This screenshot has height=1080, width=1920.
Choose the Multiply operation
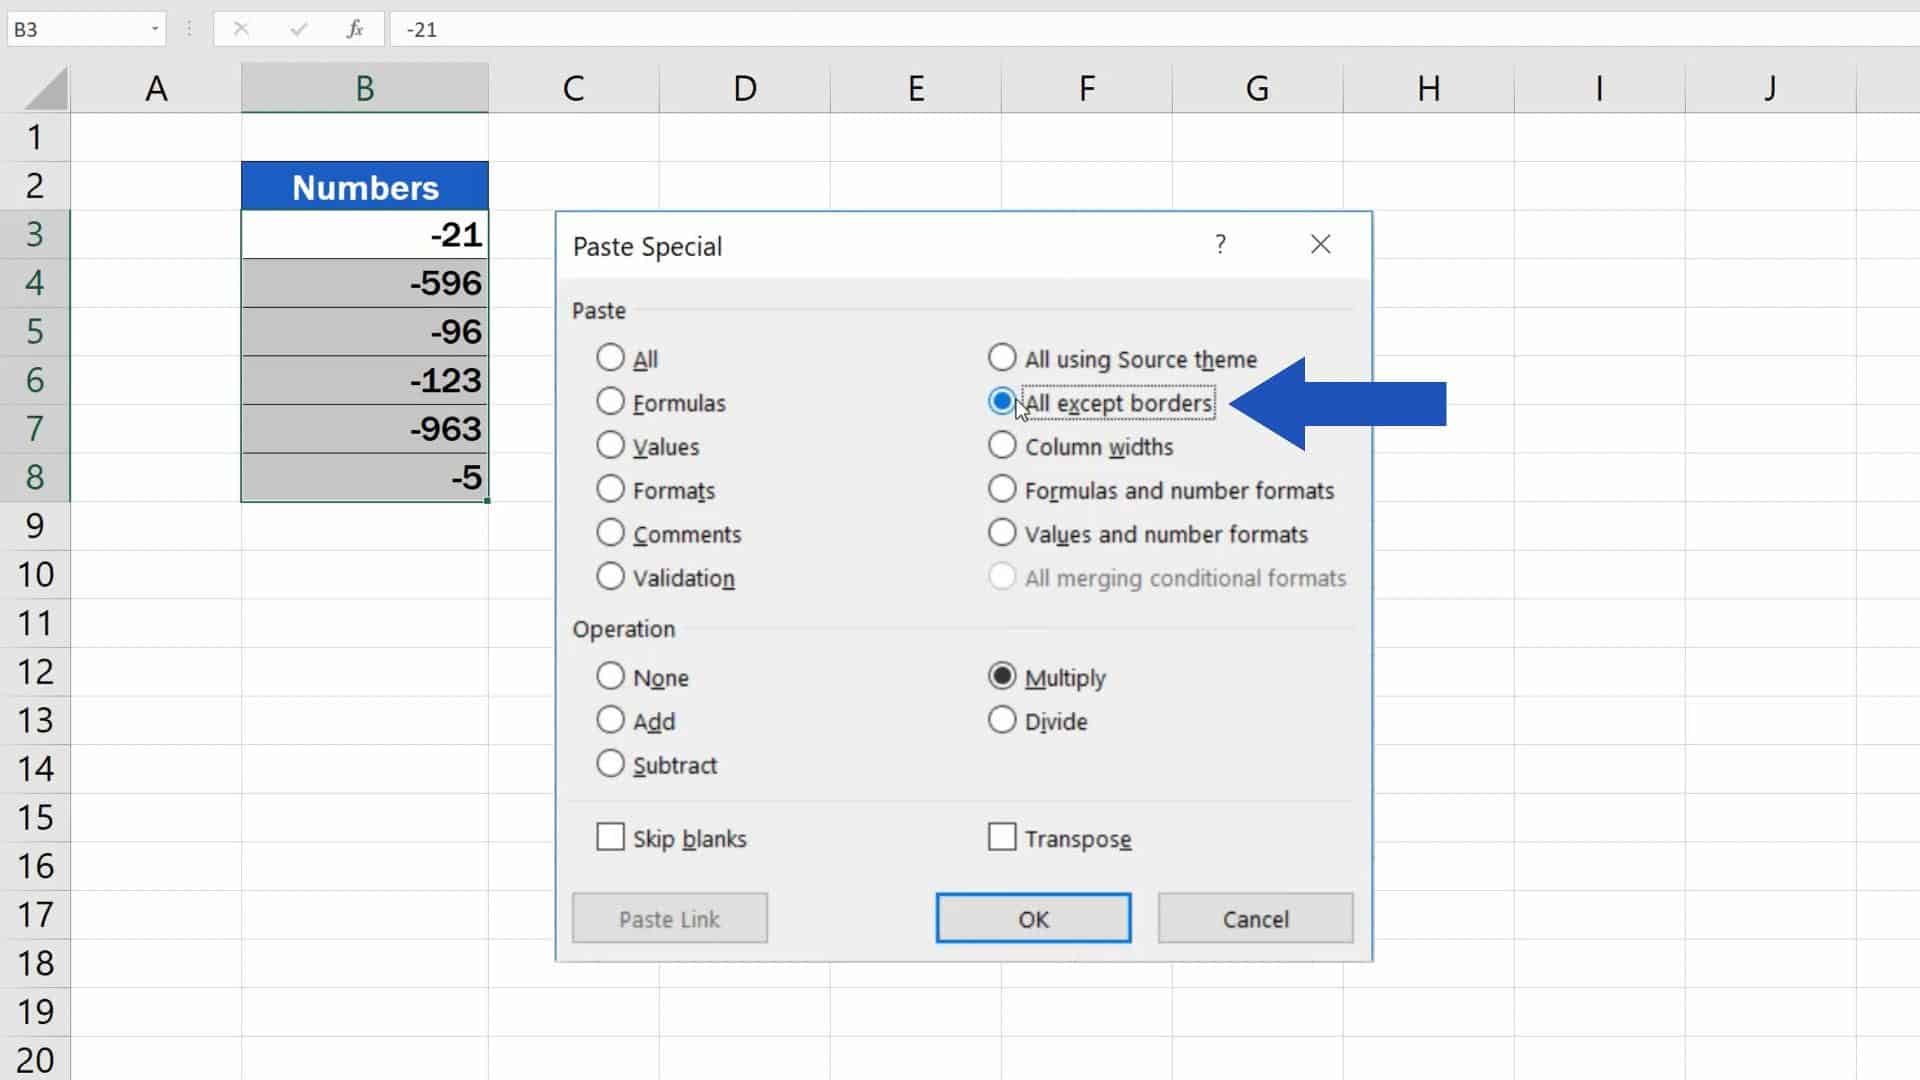[1002, 677]
